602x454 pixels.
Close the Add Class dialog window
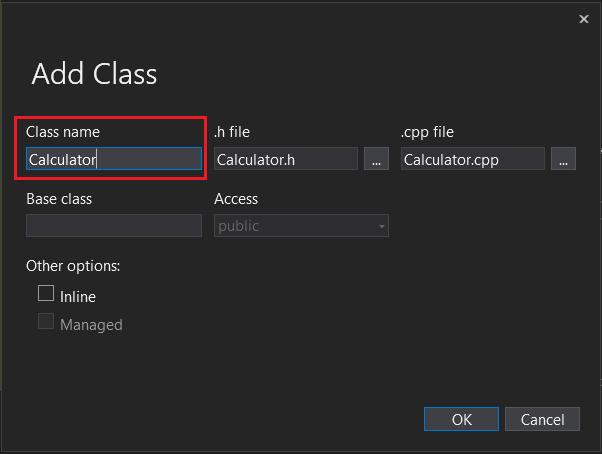coord(583,19)
